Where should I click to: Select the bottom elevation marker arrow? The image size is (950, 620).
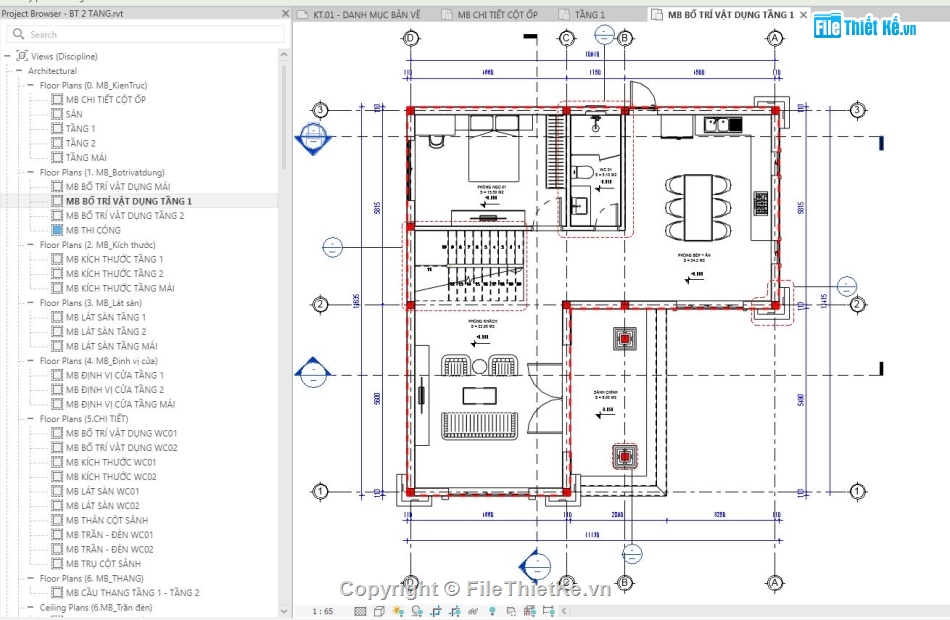click(x=536, y=566)
